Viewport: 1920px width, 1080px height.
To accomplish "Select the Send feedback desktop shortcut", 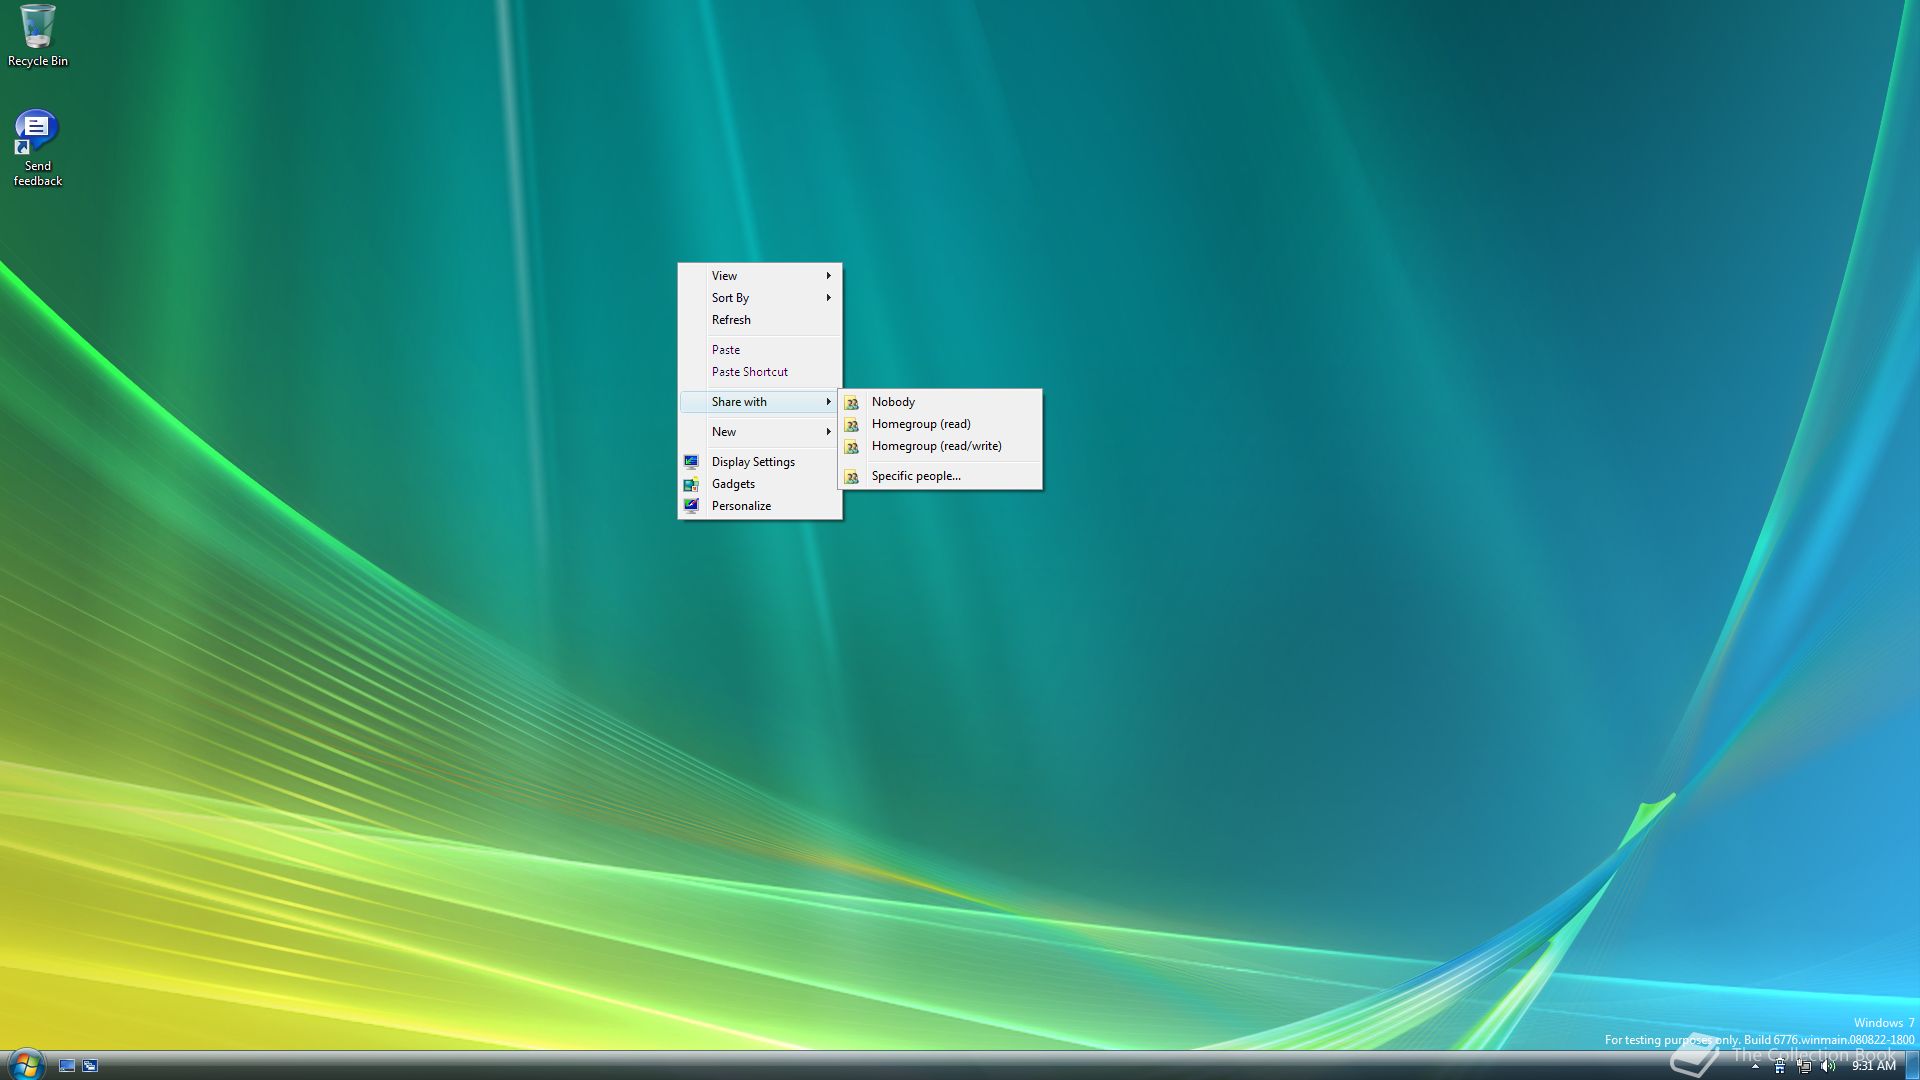I will [37, 148].
